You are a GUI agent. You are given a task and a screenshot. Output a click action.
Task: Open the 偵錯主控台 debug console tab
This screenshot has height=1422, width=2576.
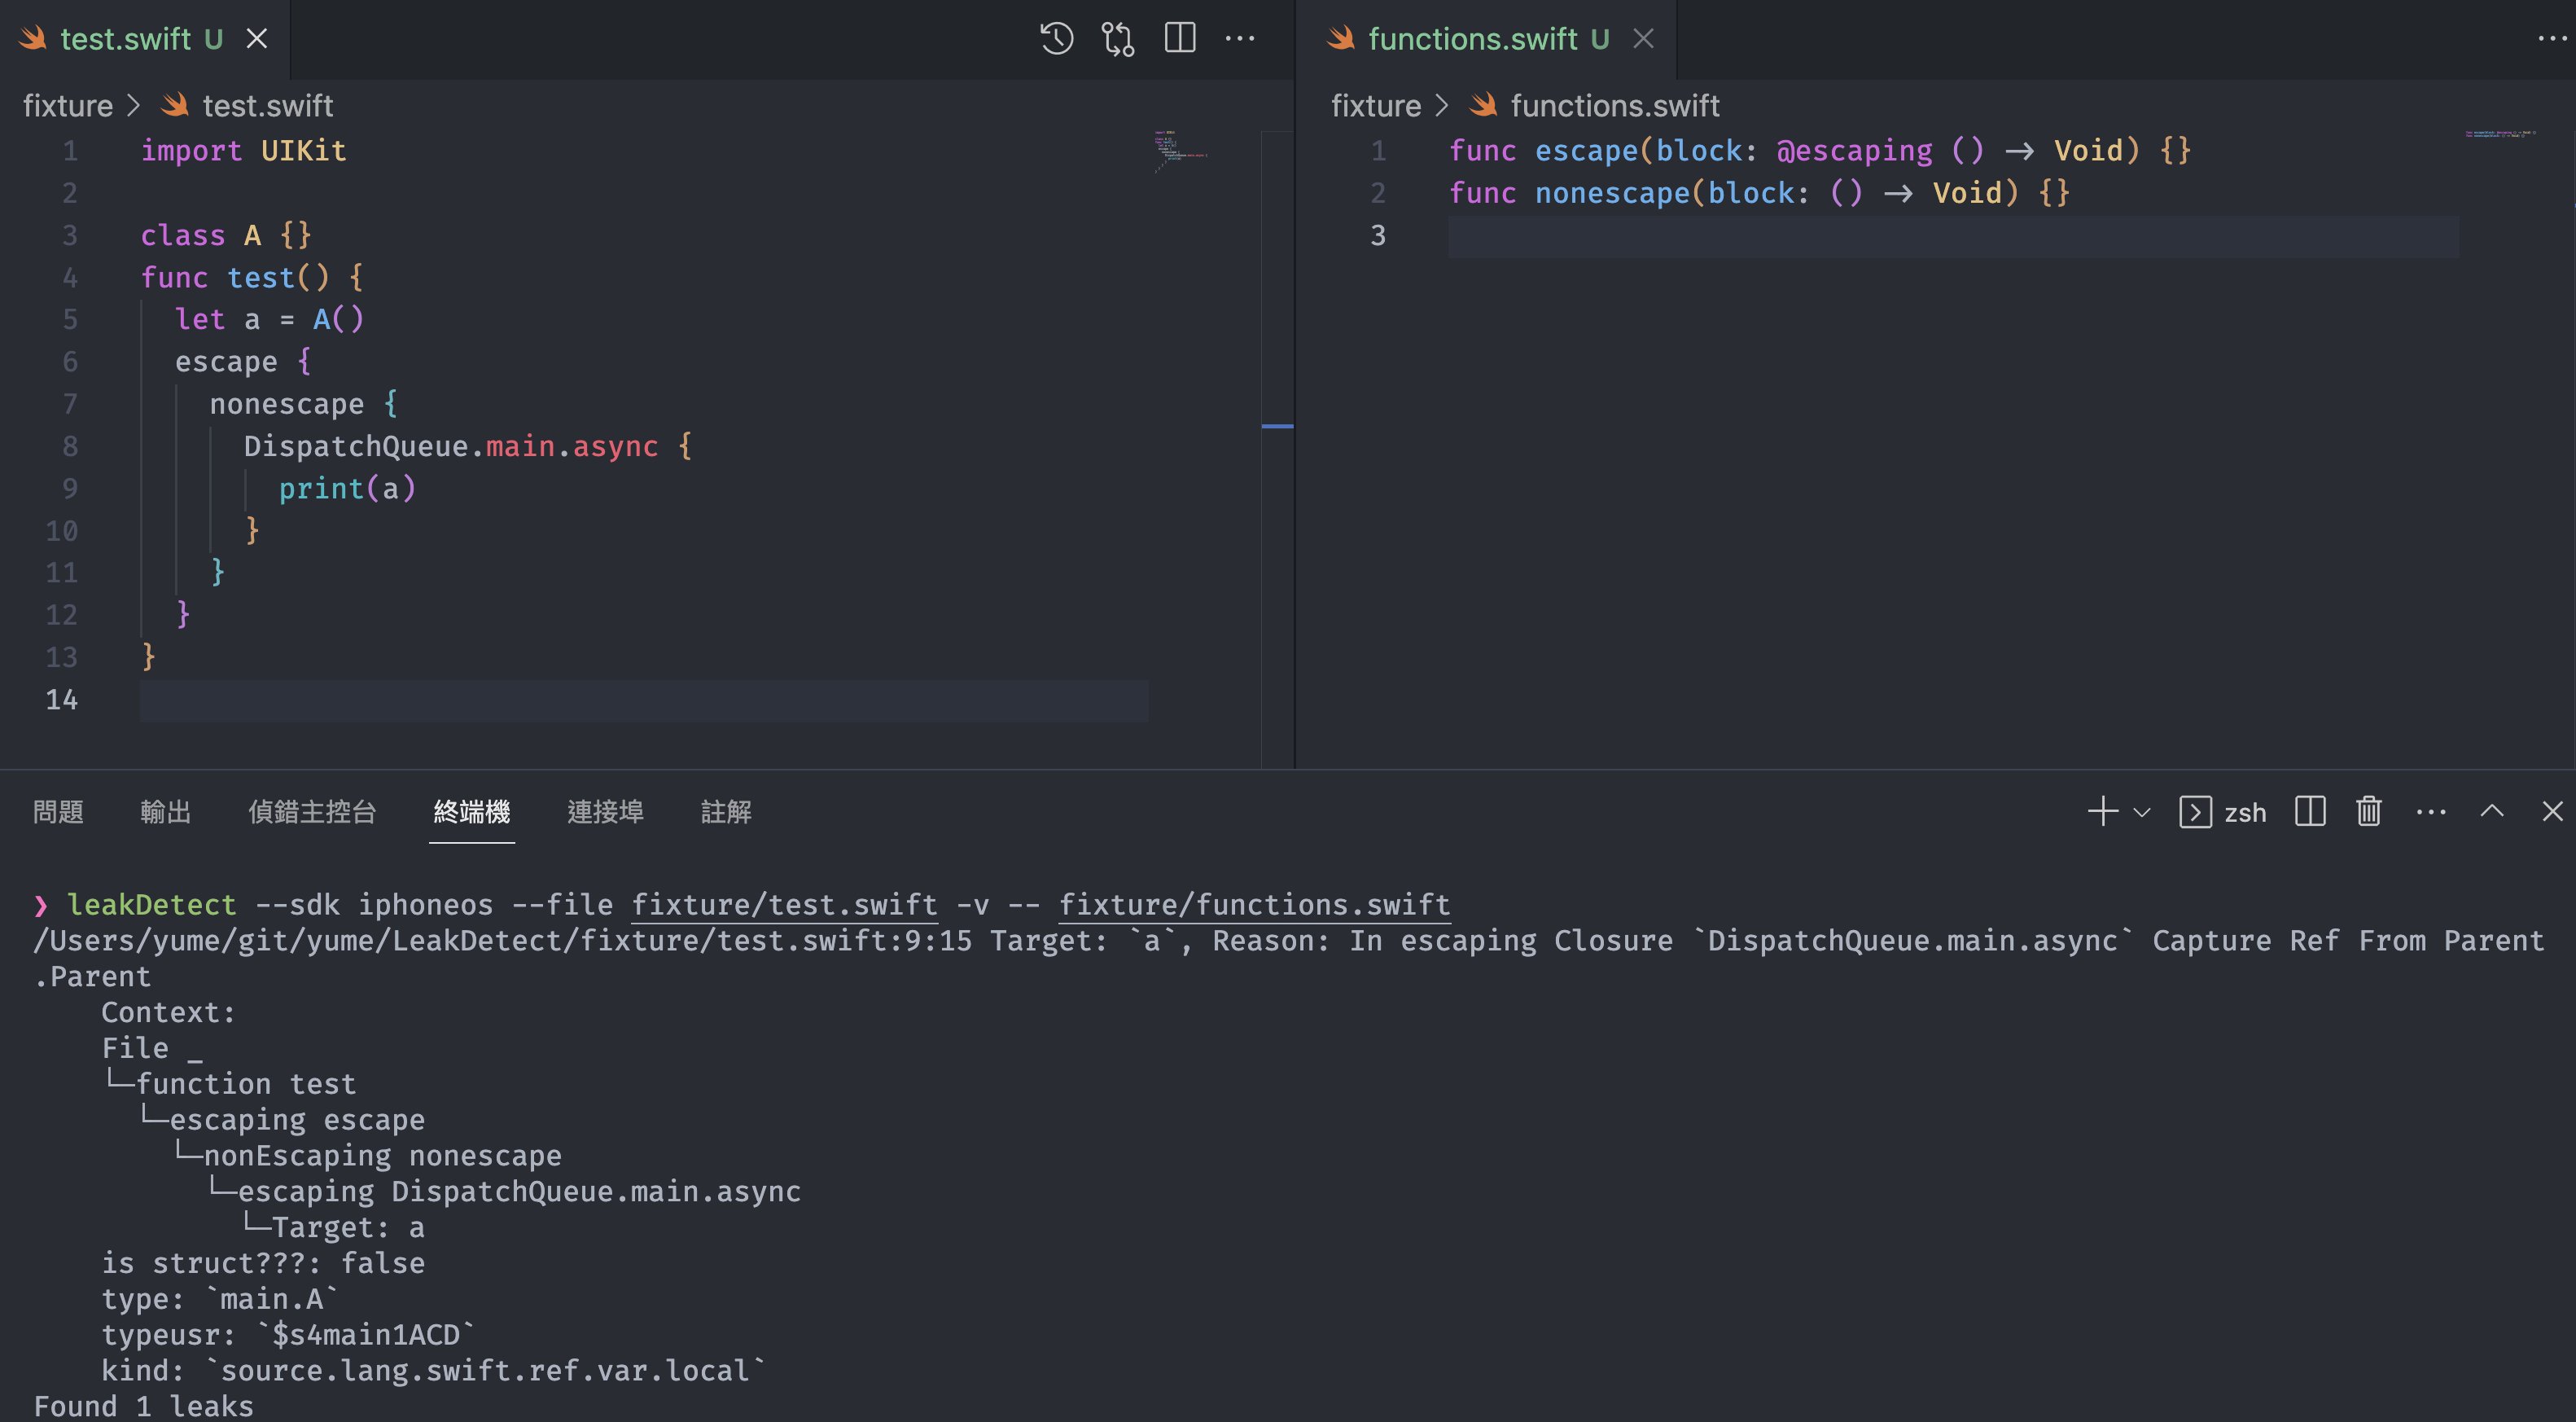coord(312,812)
